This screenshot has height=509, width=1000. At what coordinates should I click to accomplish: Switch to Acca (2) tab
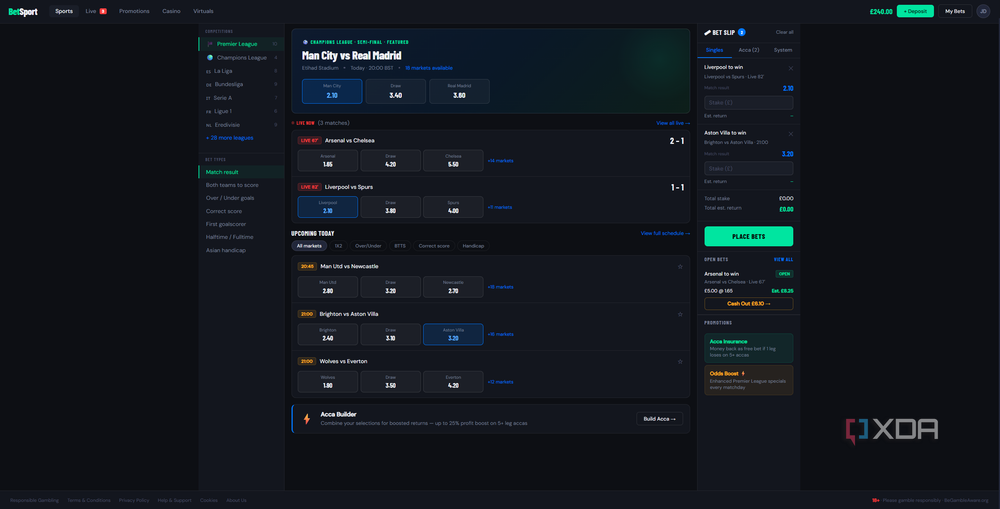point(749,50)
